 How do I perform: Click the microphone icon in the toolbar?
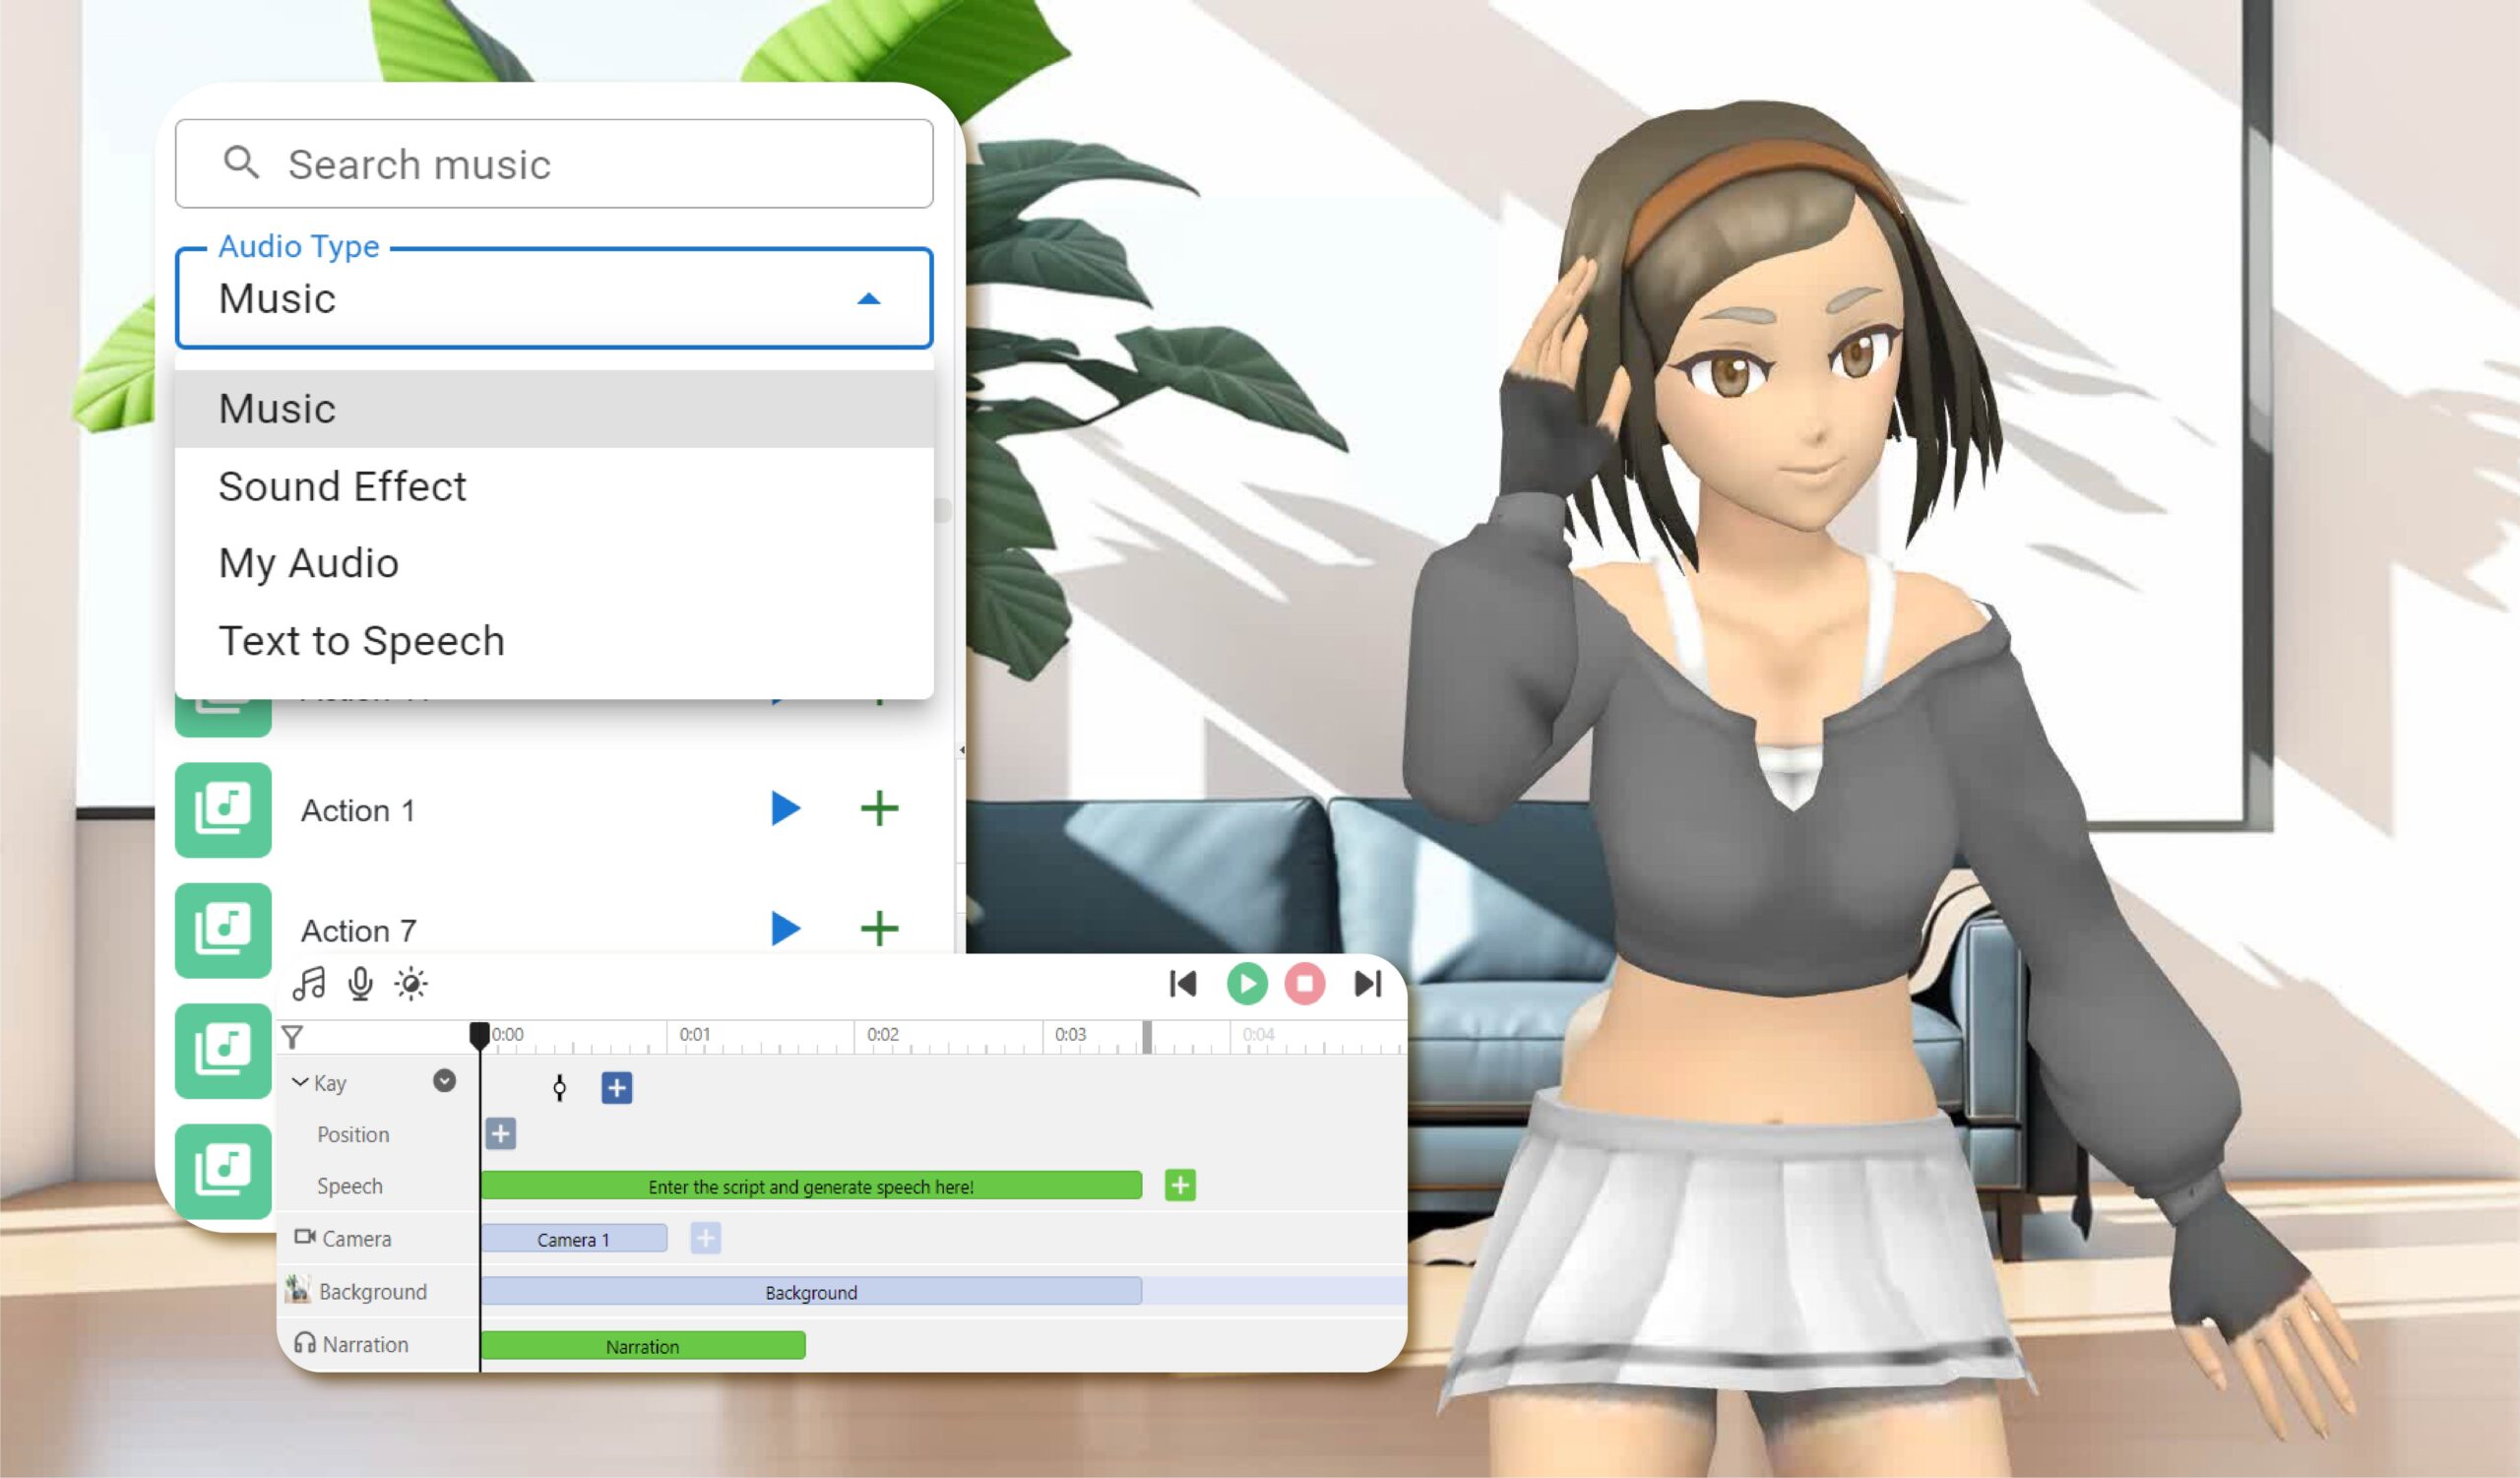click(360, 984)
